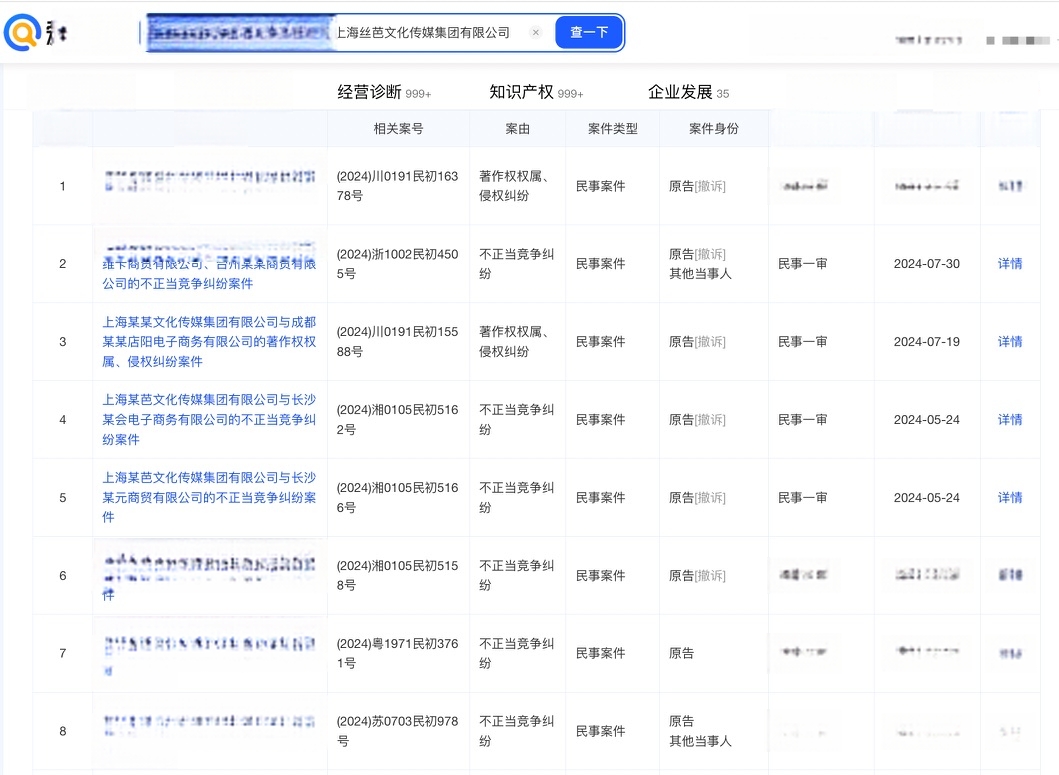Click the 案由 column header
Screen dimensions: 1059x775
point(517,128)
